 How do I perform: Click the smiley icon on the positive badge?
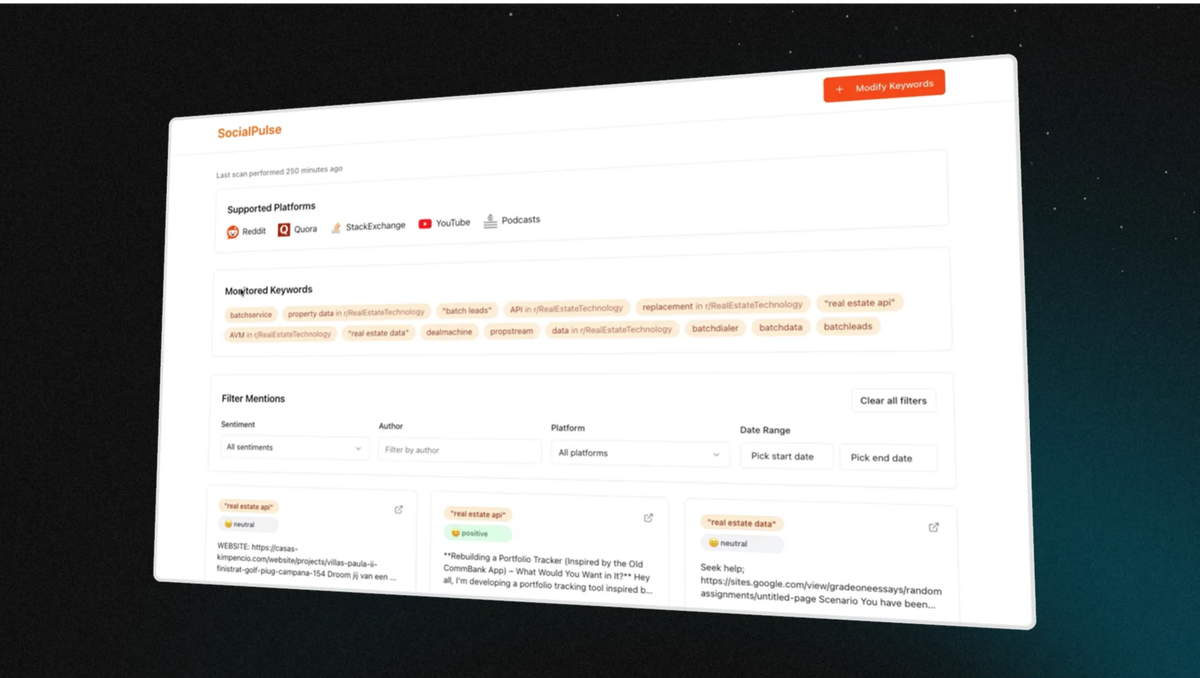[x=456, y=533]
